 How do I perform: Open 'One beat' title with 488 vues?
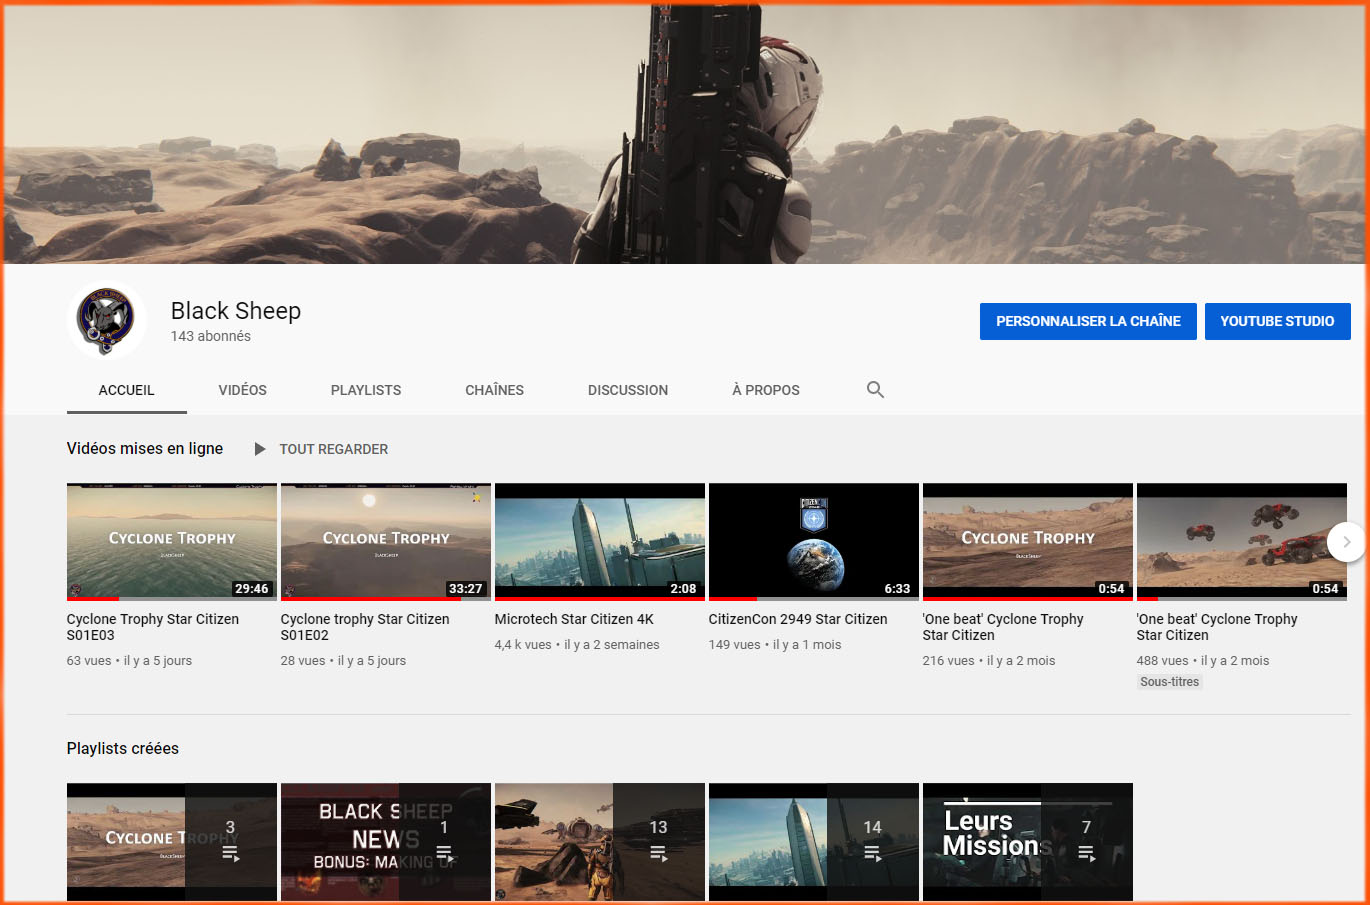[1217, 627]
